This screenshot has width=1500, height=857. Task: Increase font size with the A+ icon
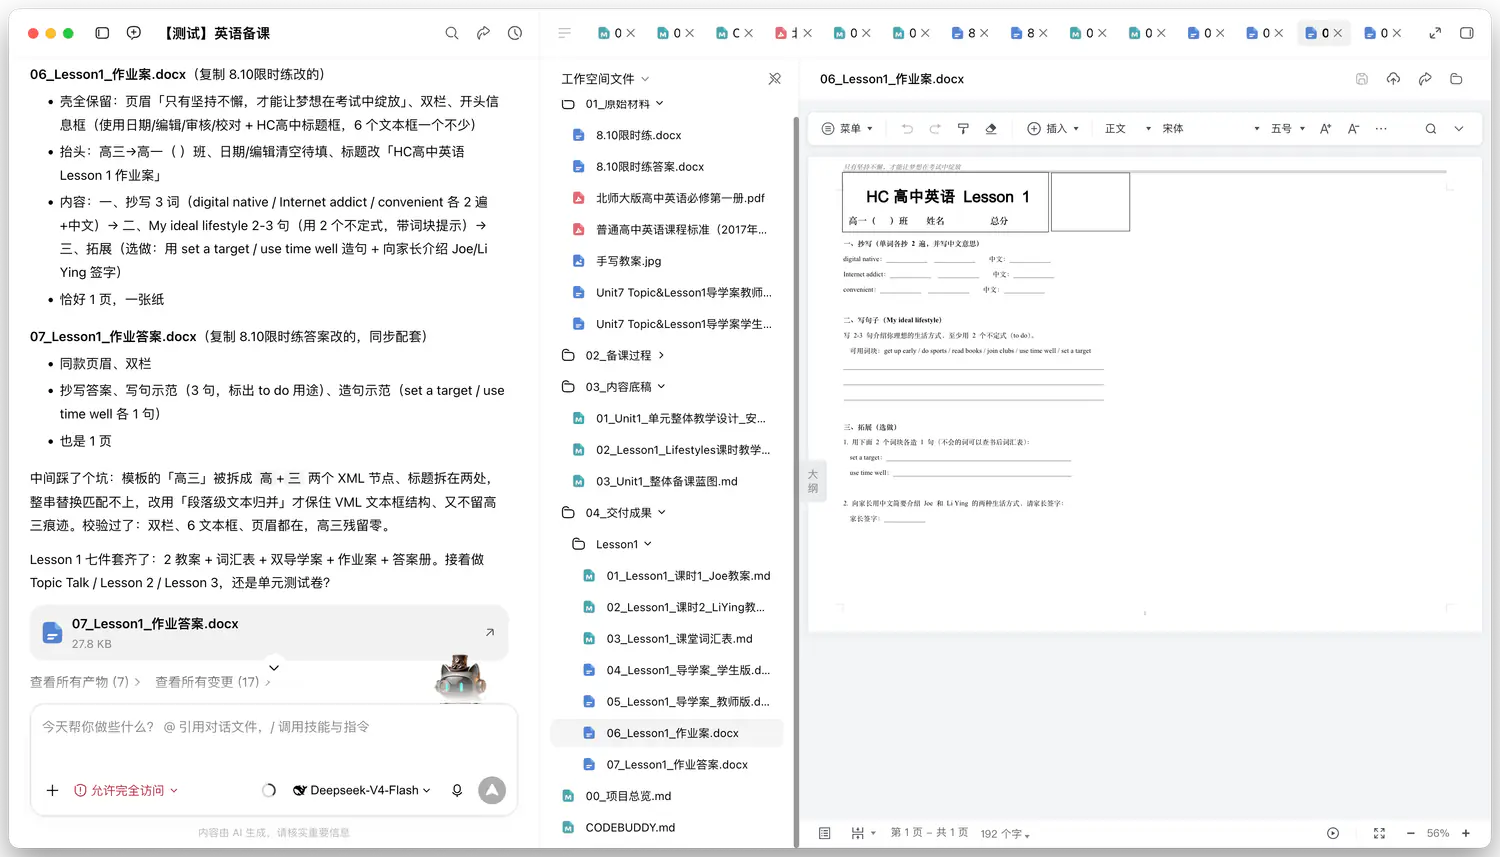1326,129
